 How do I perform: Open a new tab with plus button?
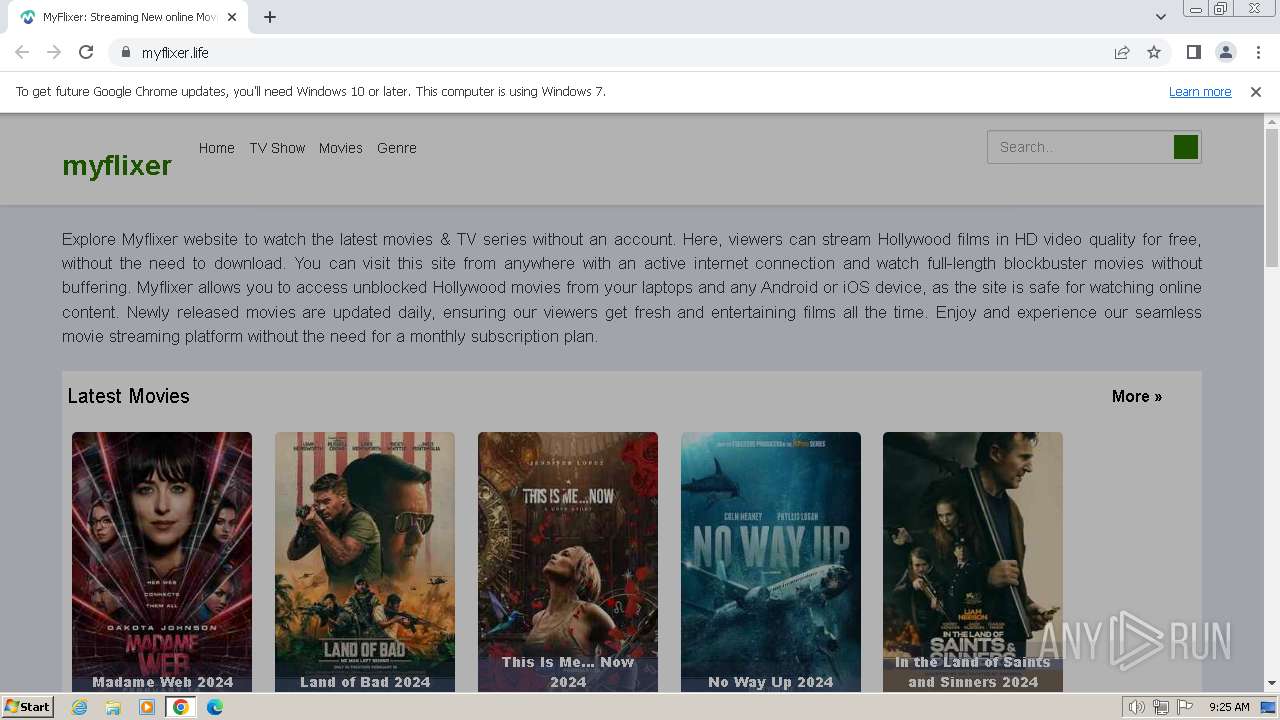(270, 17)
